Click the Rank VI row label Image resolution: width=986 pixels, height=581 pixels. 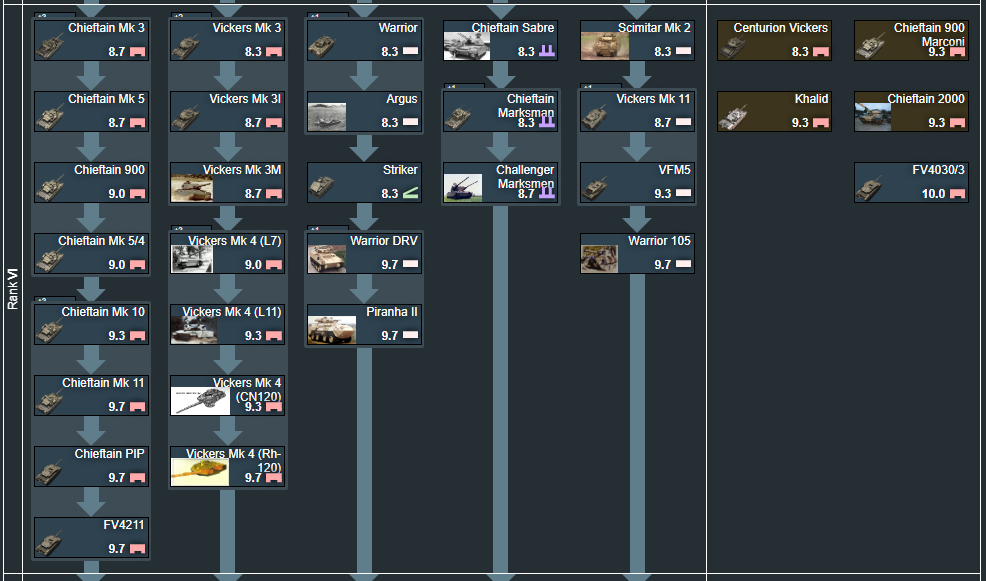[x=13, y=288]
